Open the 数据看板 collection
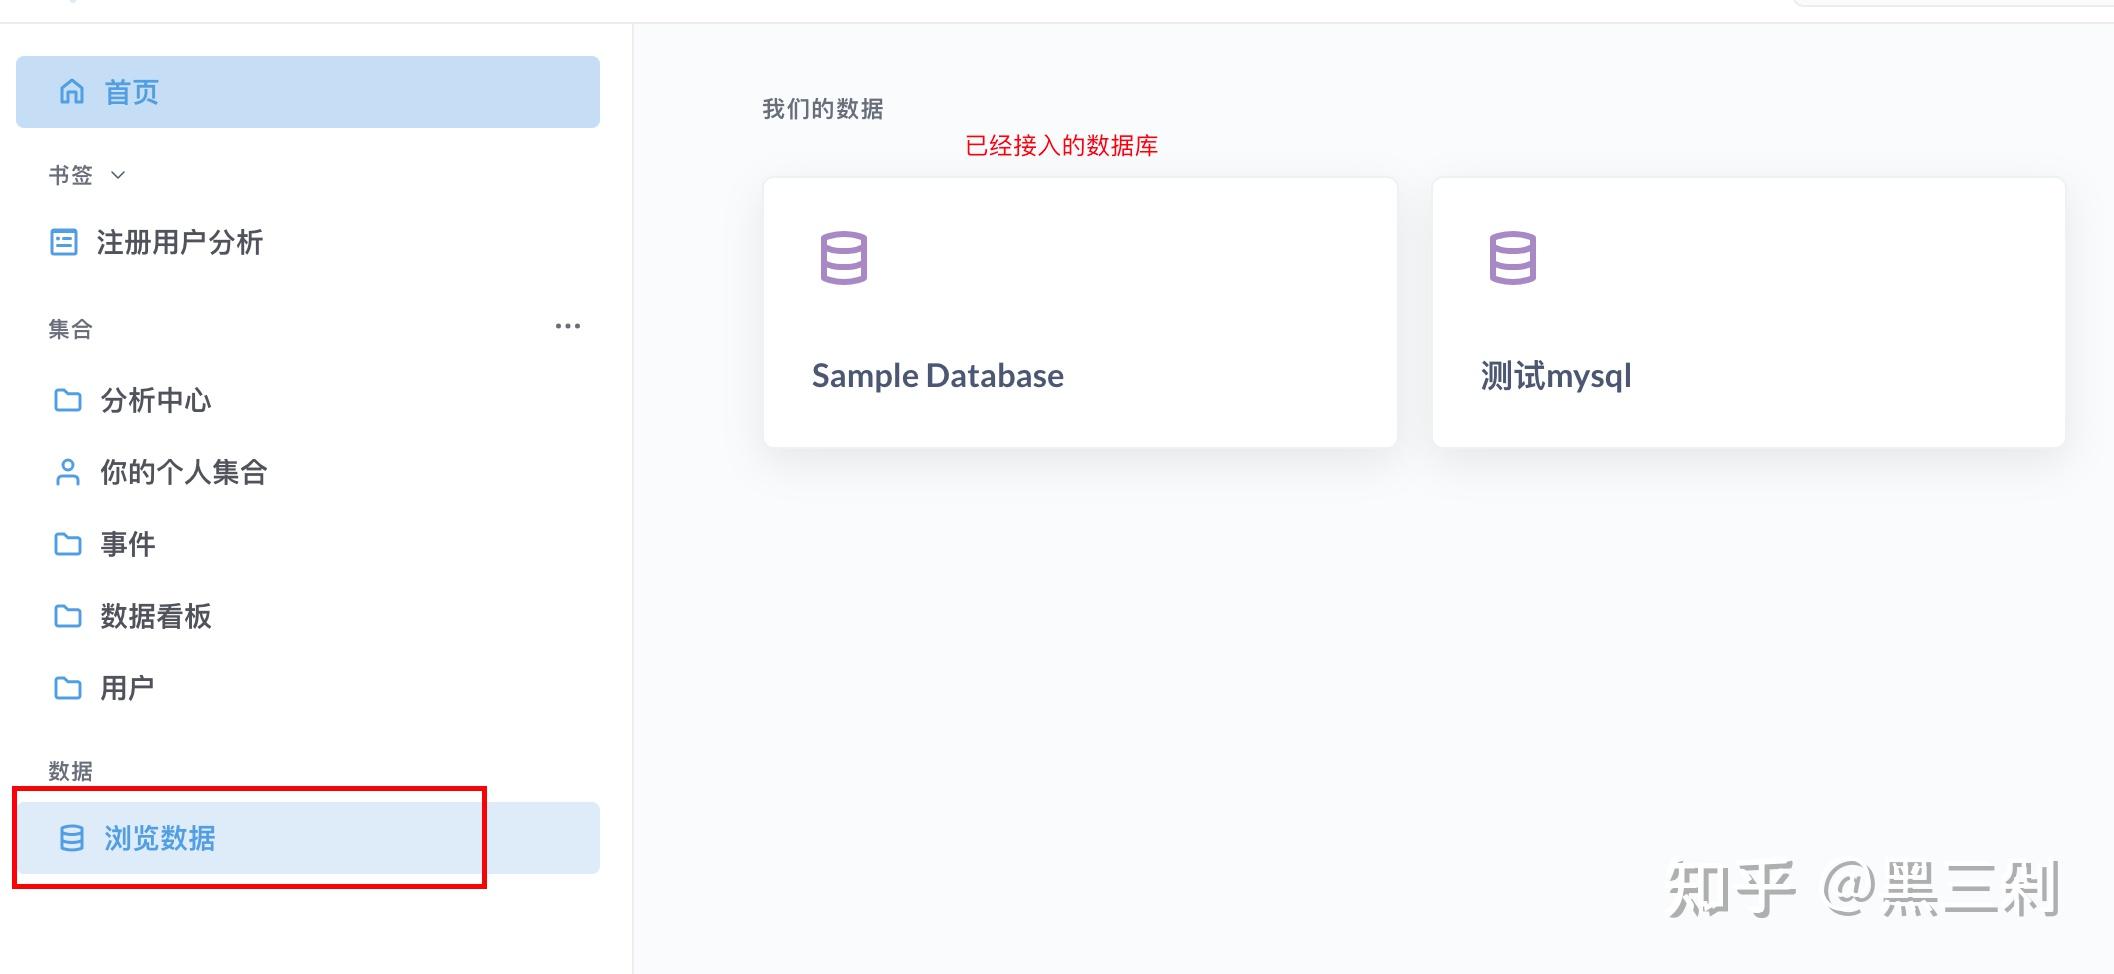This screenshot has height=974, width=2114. 156,616
